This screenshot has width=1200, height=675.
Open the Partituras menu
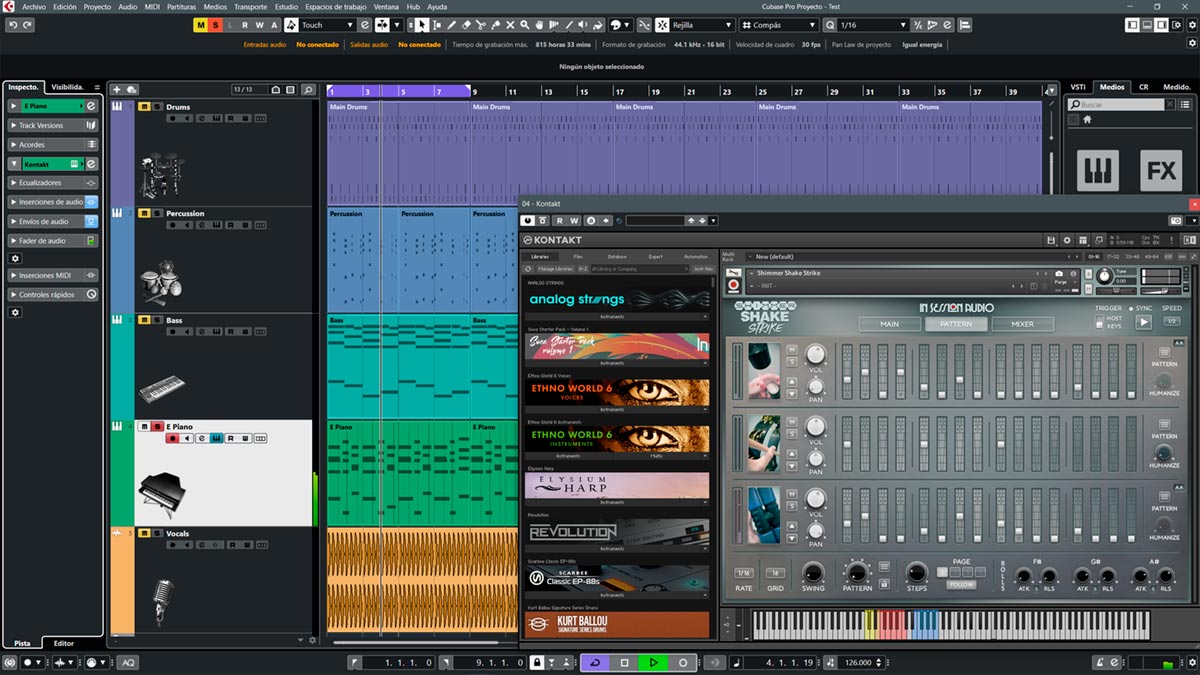(x=181, y=7)
